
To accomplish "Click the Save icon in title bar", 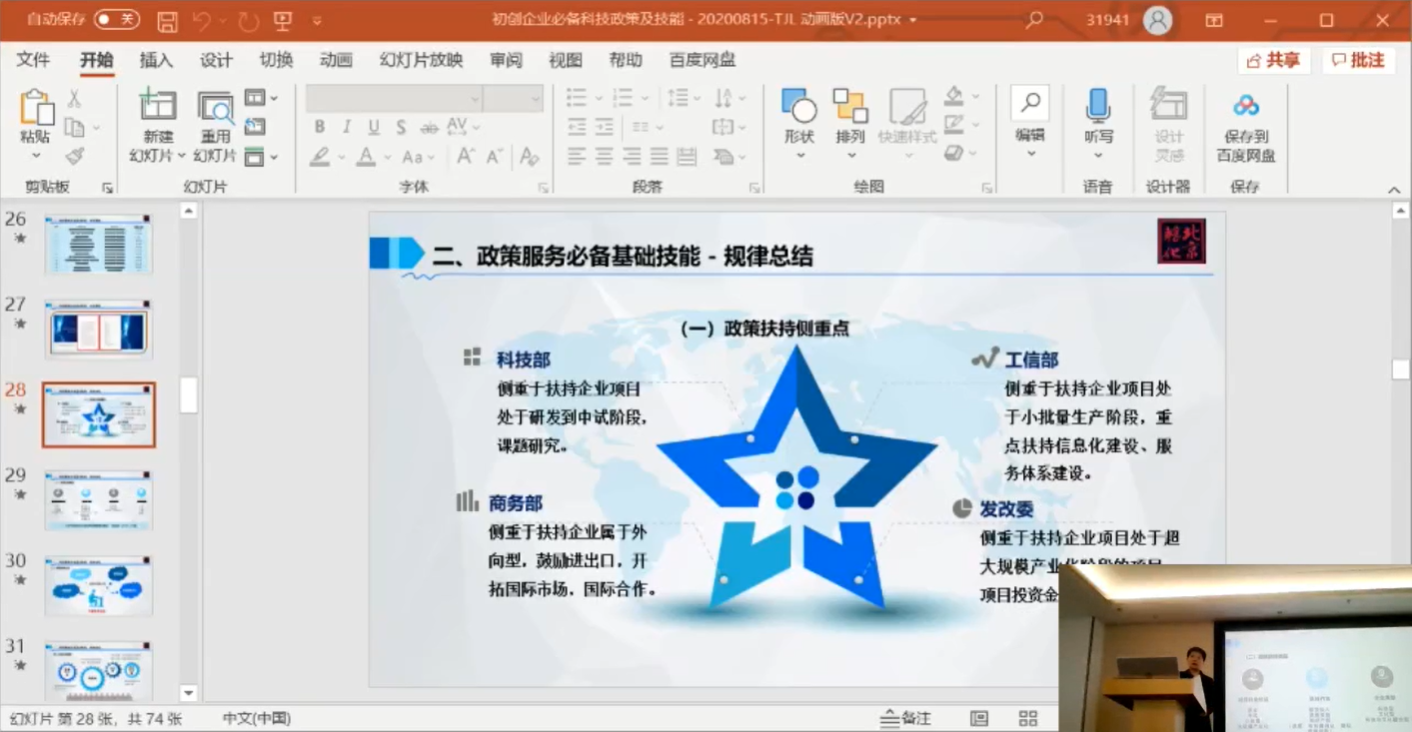I will tap(167, 20).
